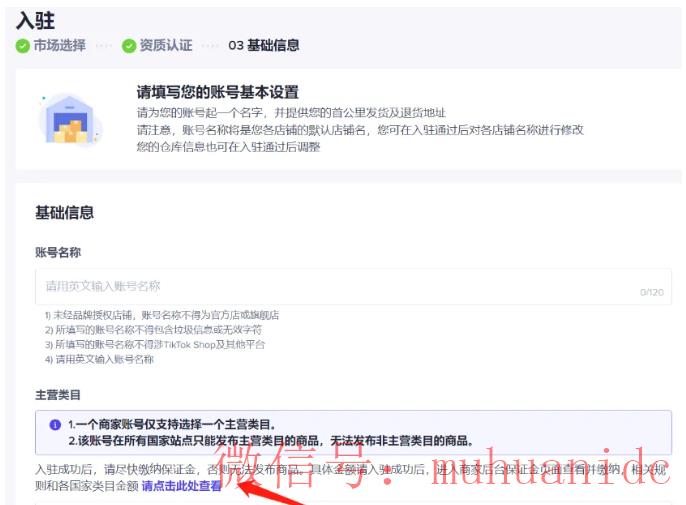The width and height of the screenshot is (686, 505).
Task: Click the 0/120 character counter
Action: click(x=651, y=292)
